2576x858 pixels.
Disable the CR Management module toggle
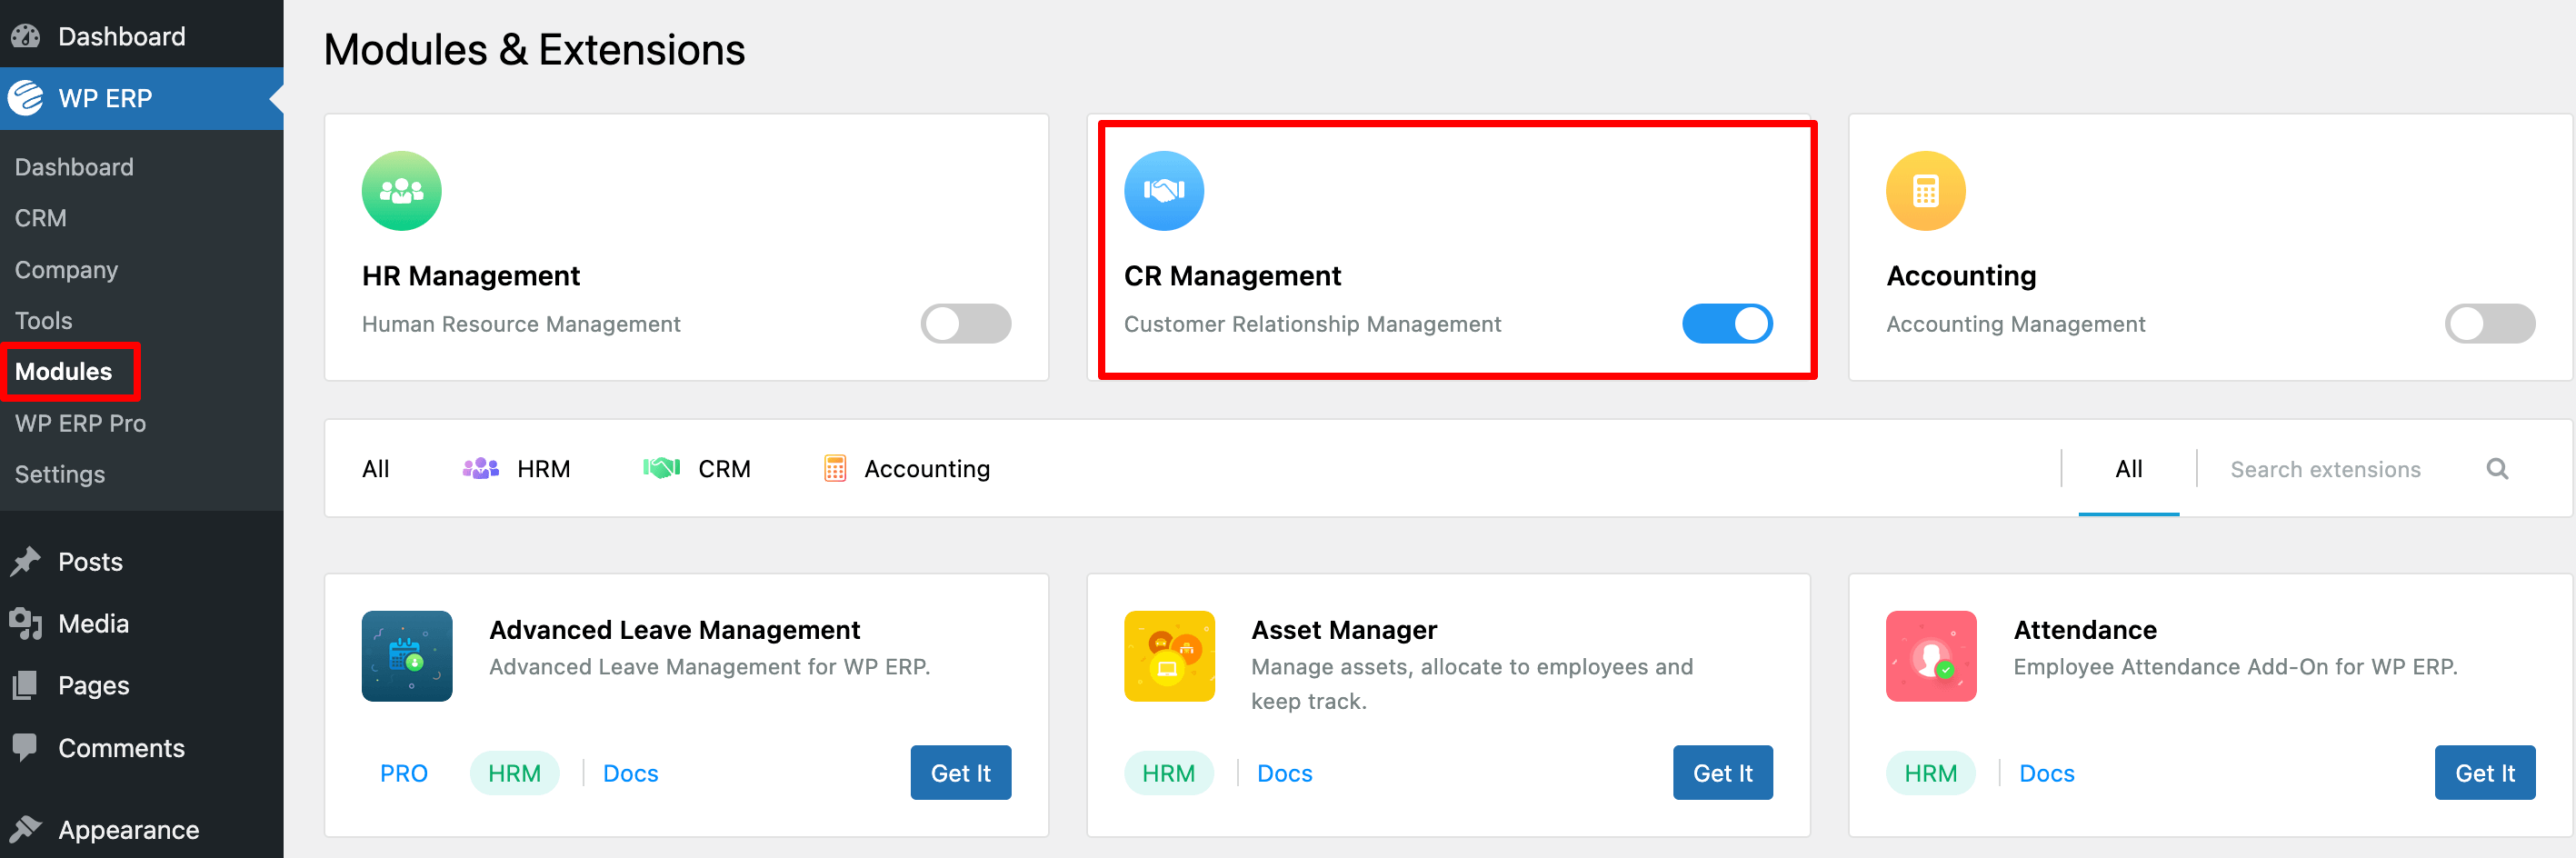(1727, 323)
